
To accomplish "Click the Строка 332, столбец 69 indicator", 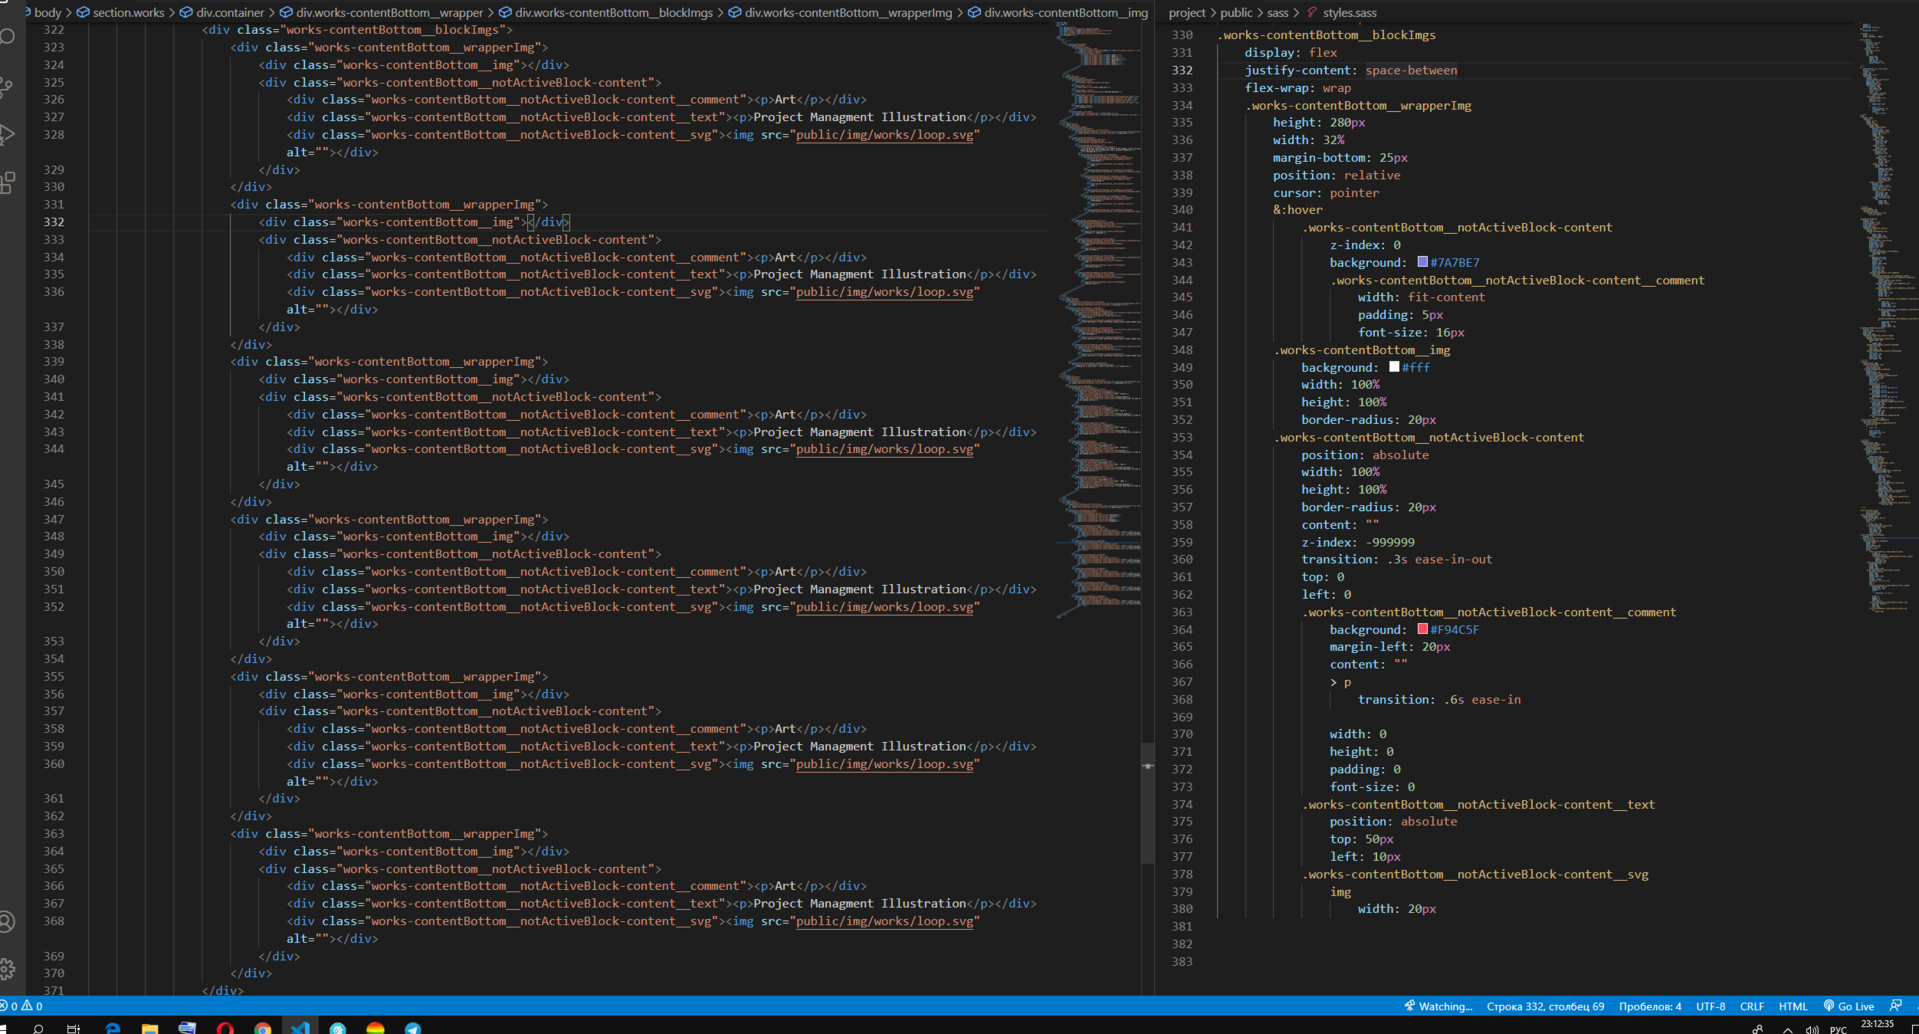I will tap(1545, 1006).
